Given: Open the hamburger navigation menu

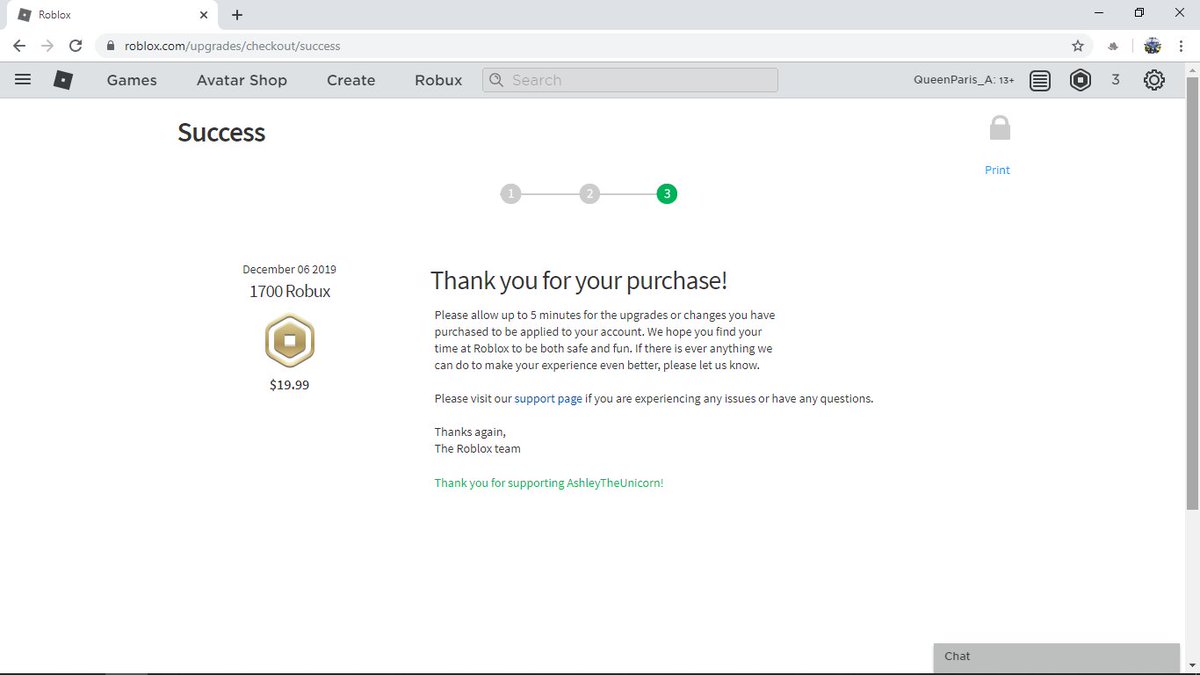Looking at the screenshot, I should 23,80.
